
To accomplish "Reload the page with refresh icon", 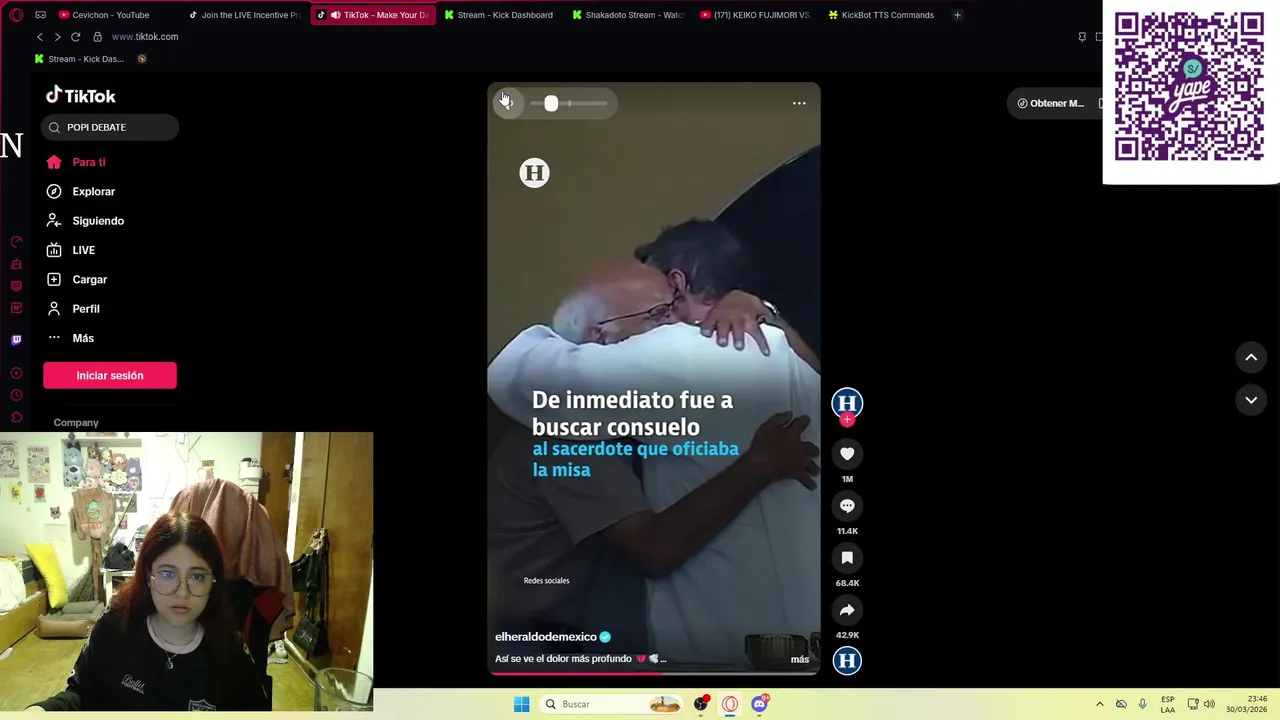I will click(x=75, y=37).
